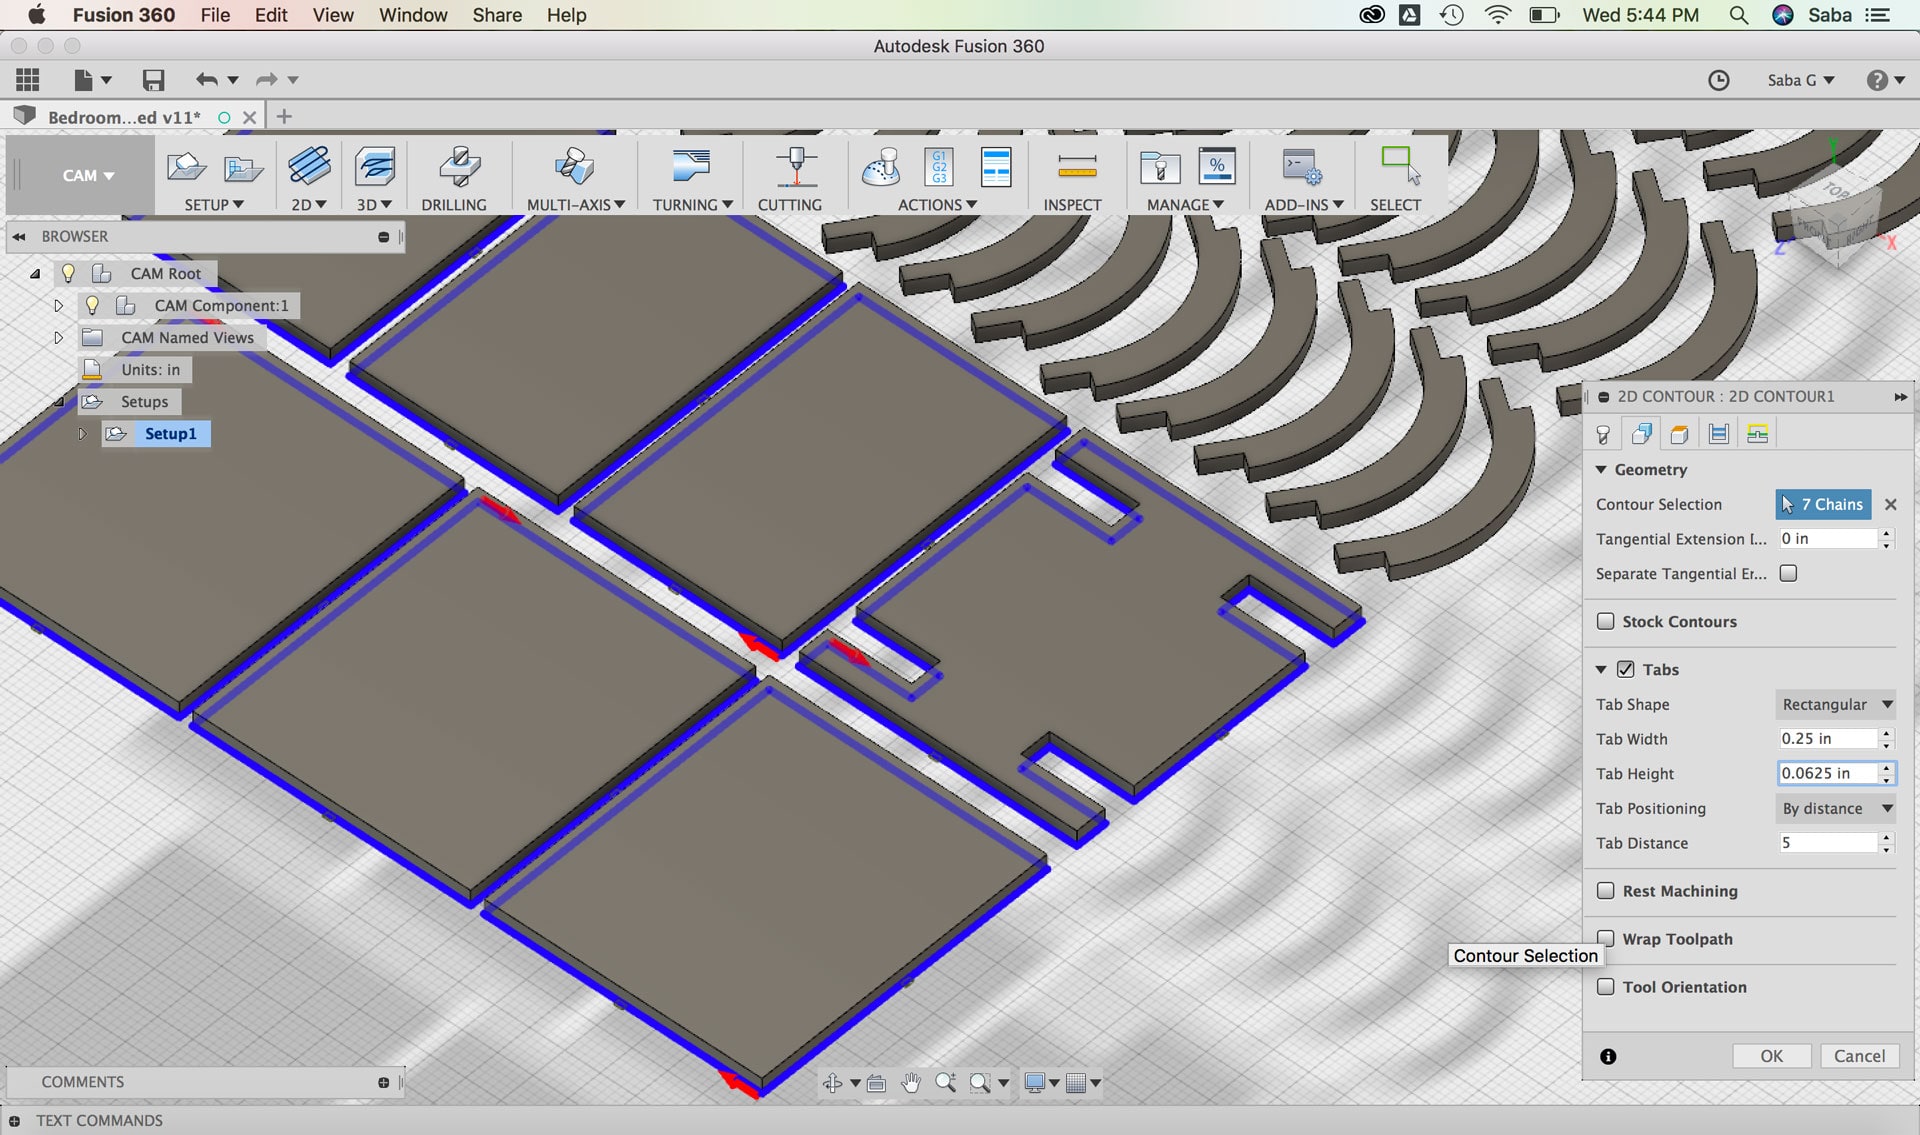Click the Cutting tool icon

795,167
